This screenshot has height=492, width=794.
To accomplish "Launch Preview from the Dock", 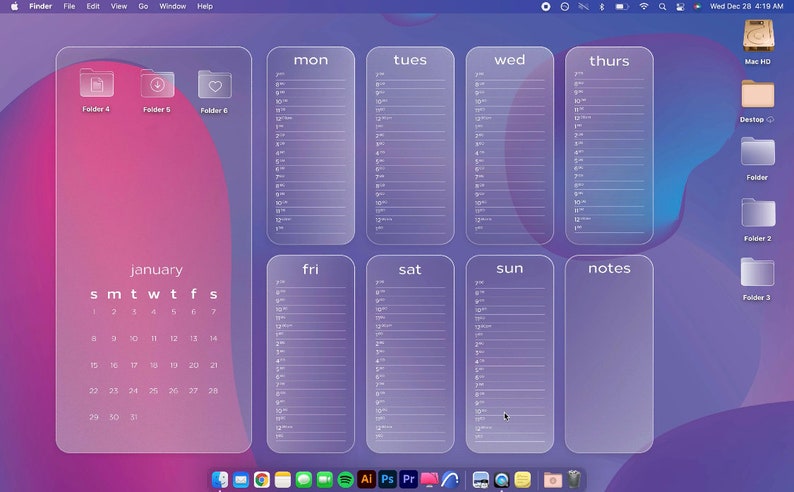I will tap(481, 479).
